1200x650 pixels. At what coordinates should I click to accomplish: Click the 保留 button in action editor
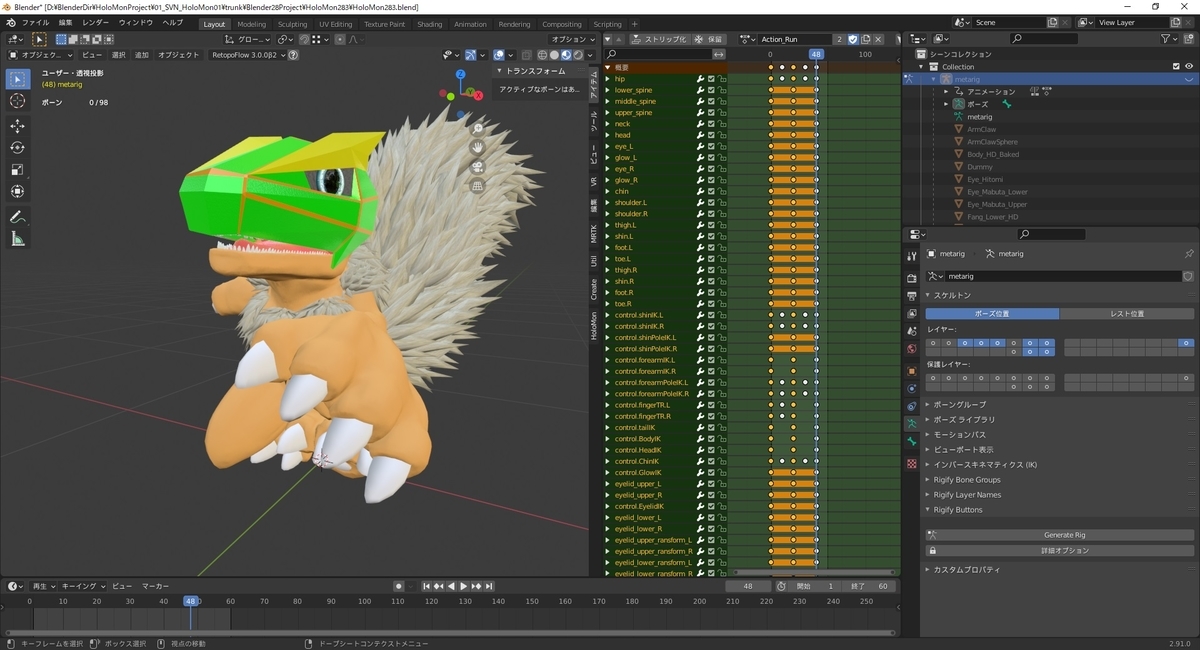tap(709, 39)
